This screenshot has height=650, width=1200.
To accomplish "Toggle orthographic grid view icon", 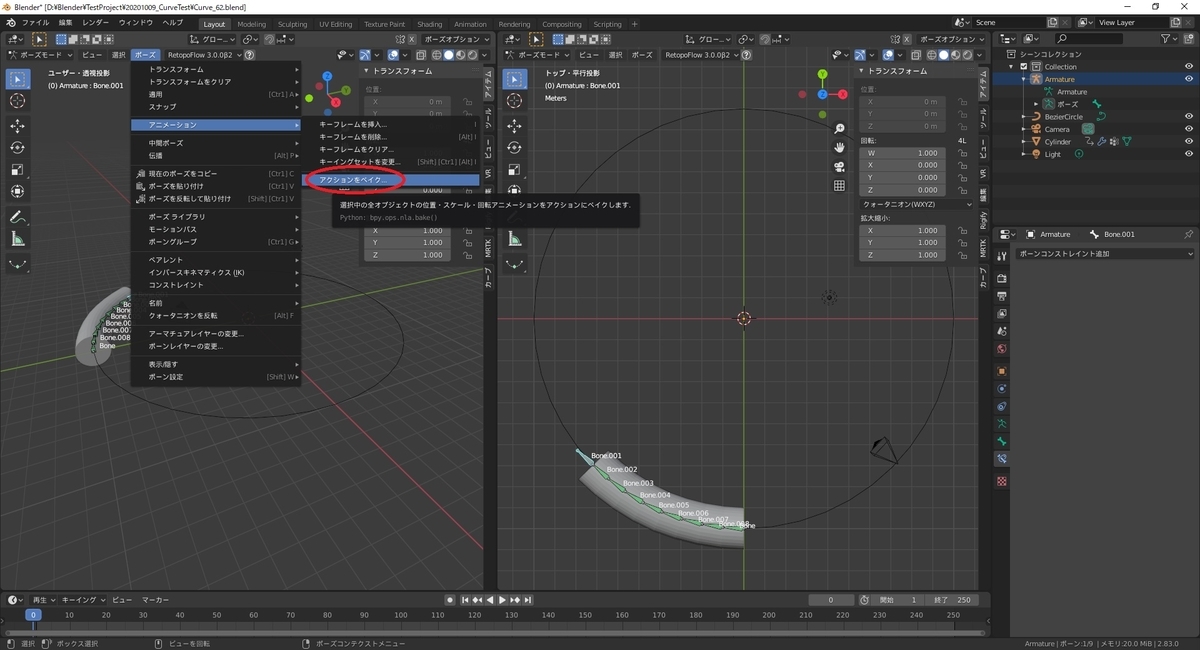I will [840, 185].
